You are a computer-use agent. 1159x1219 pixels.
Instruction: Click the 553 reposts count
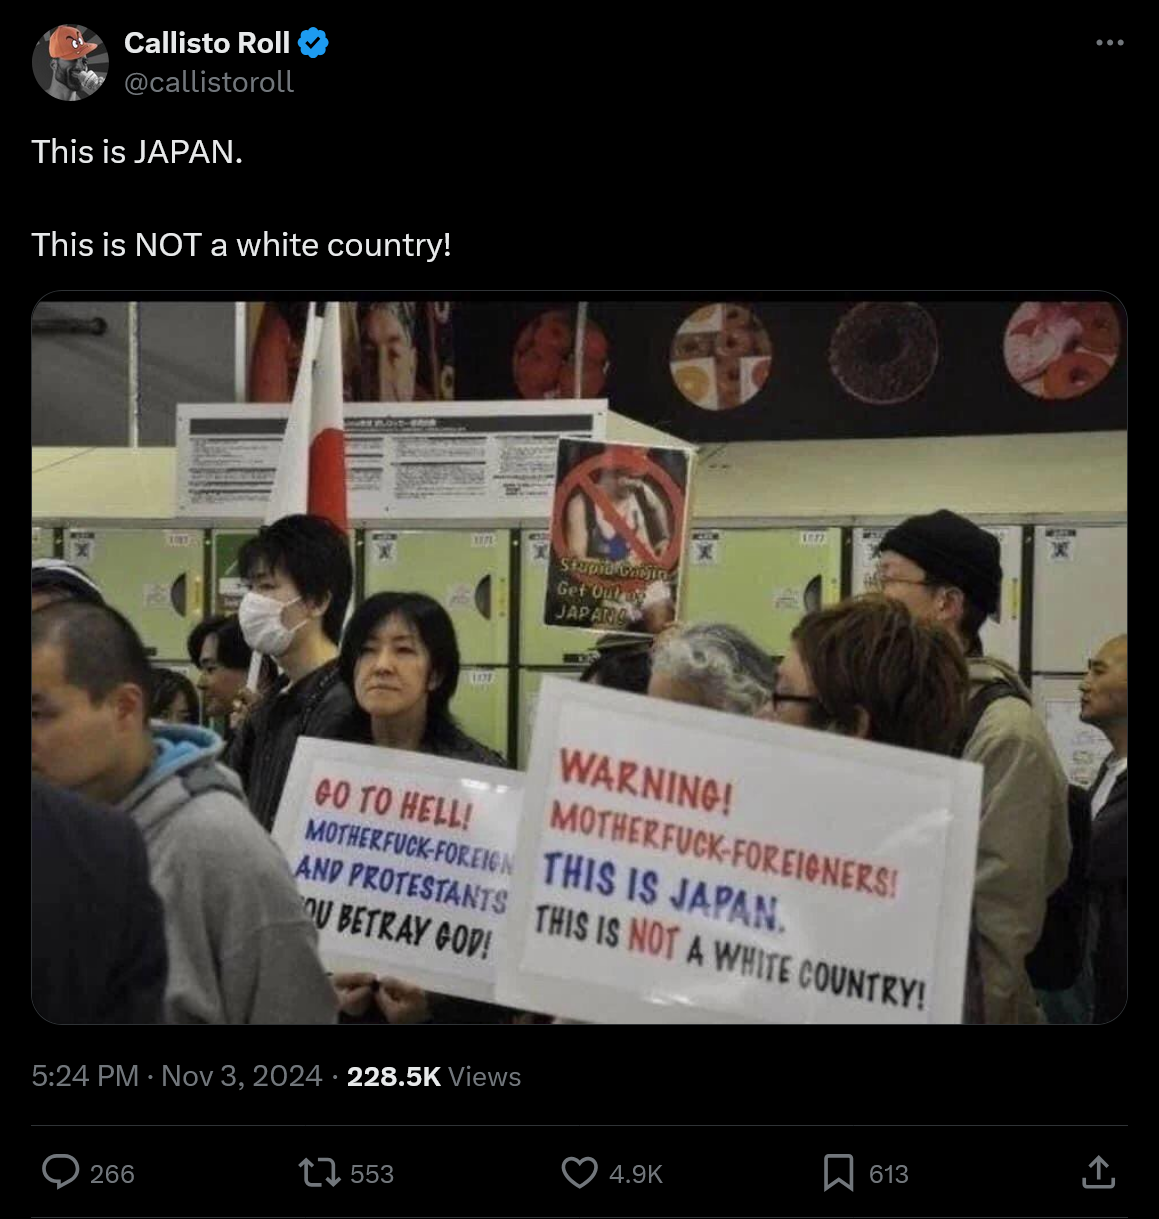[x=372, y=1174]
